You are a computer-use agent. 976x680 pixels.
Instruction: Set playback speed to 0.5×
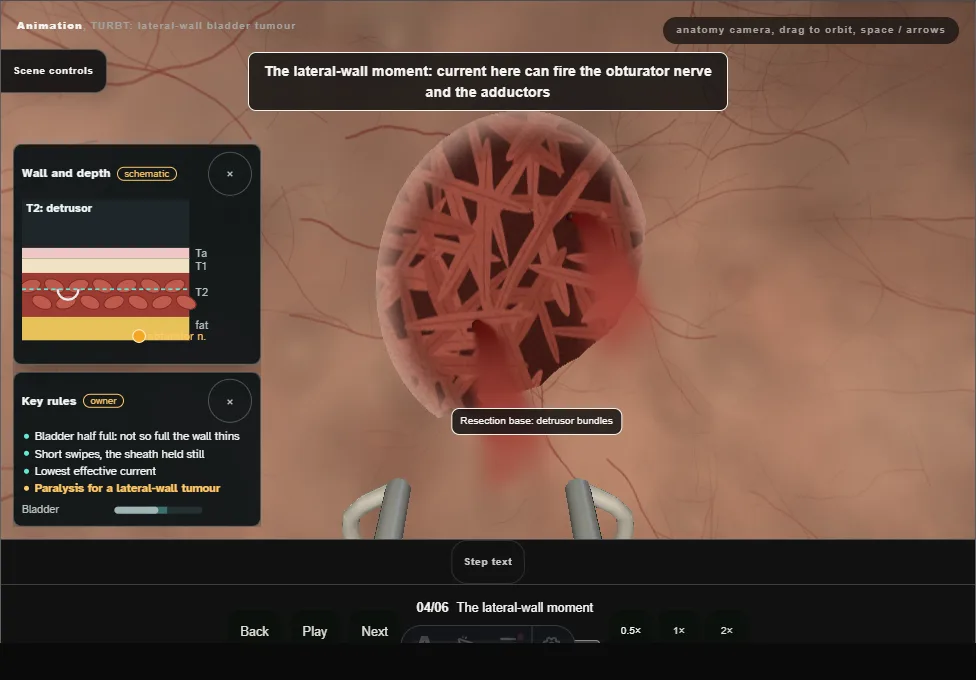tap(631, 630)
